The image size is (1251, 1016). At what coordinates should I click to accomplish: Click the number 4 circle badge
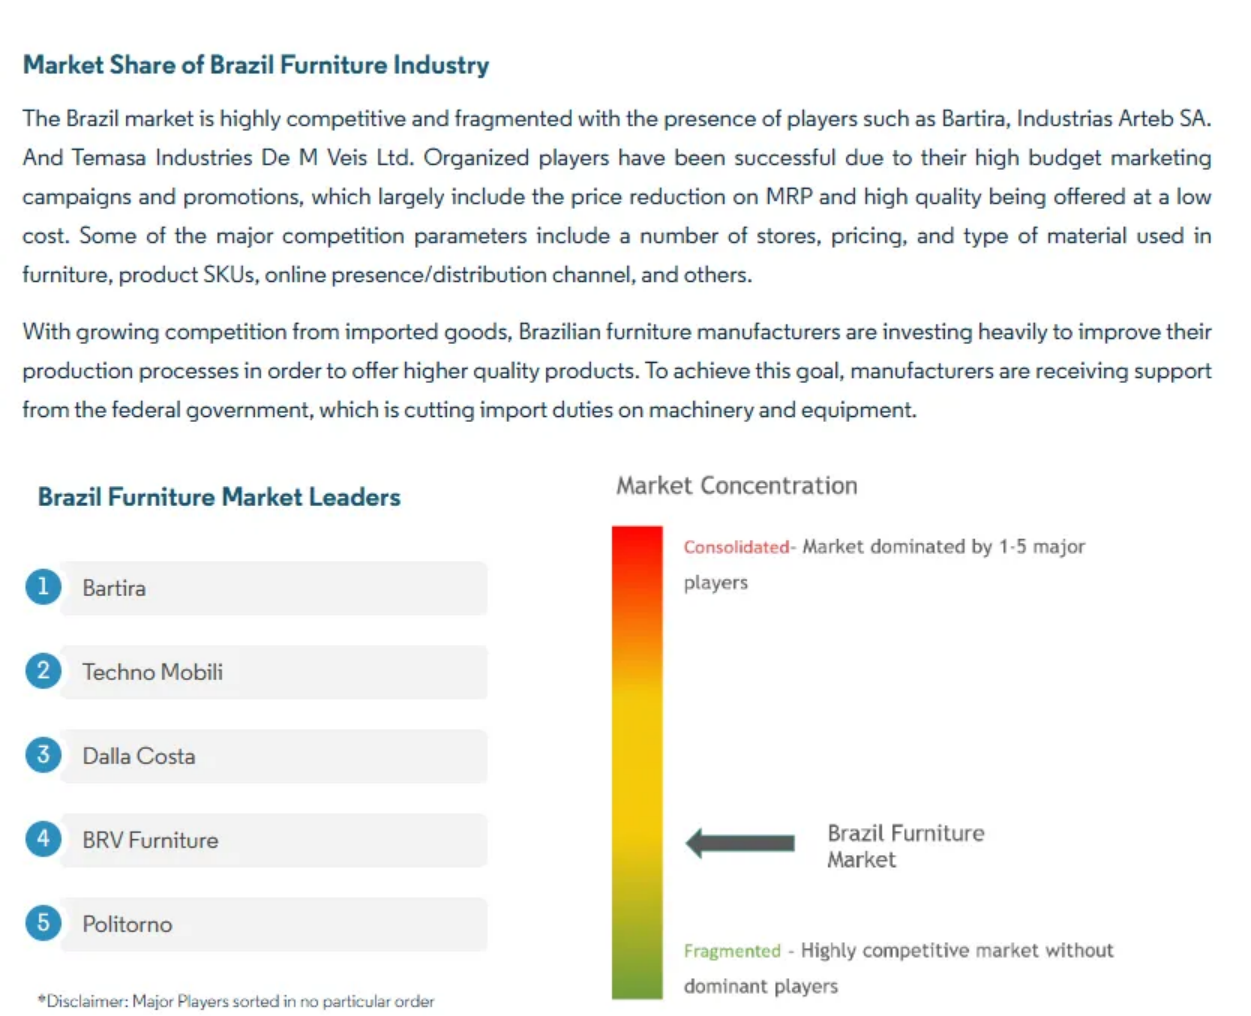point(43,839)
